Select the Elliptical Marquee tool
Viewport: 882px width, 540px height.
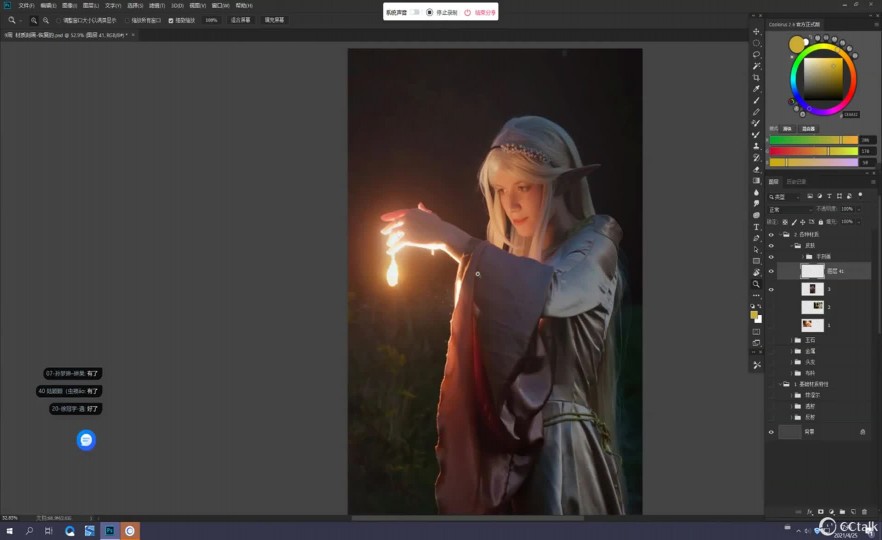[x=756, y=43]
